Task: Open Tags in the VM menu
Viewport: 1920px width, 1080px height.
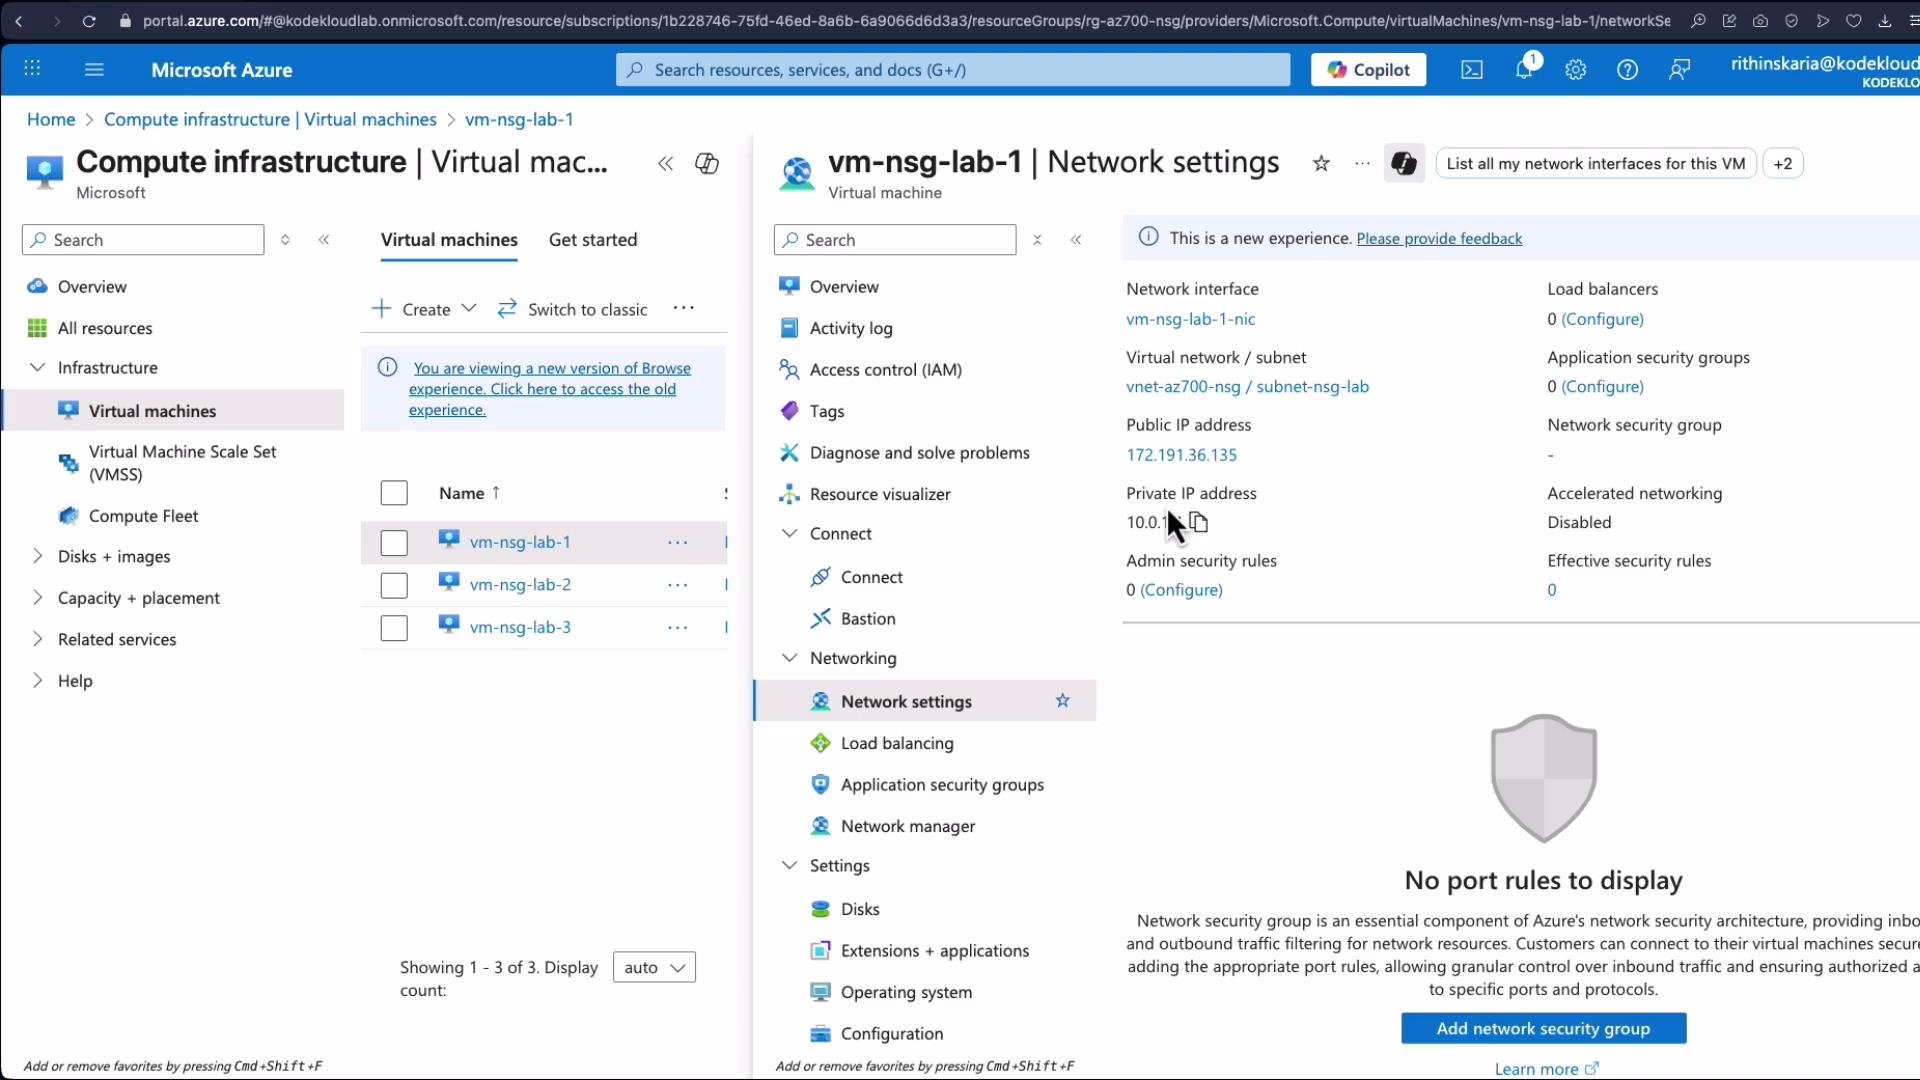Action: pos(827,411)
